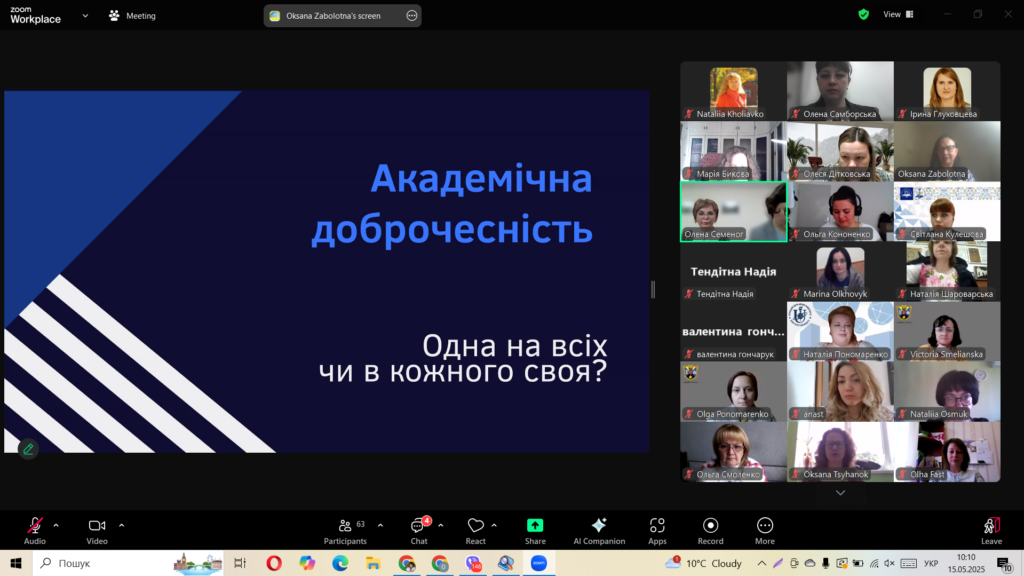Click the Wi-Fi network tray icon

coord(874,563)
